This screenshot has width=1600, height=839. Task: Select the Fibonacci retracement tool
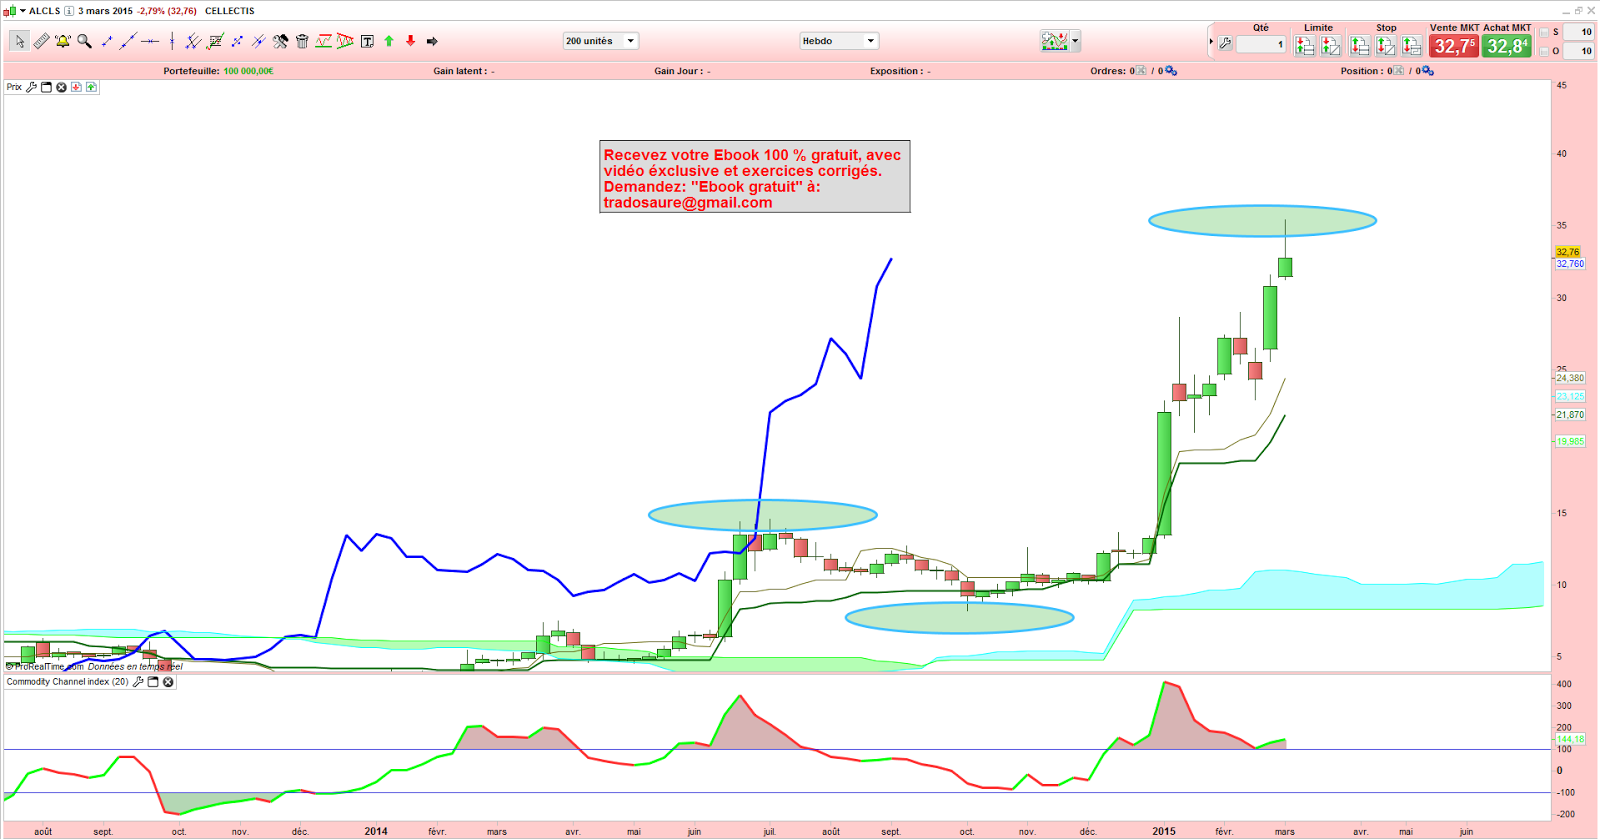[x=215, y=41]
